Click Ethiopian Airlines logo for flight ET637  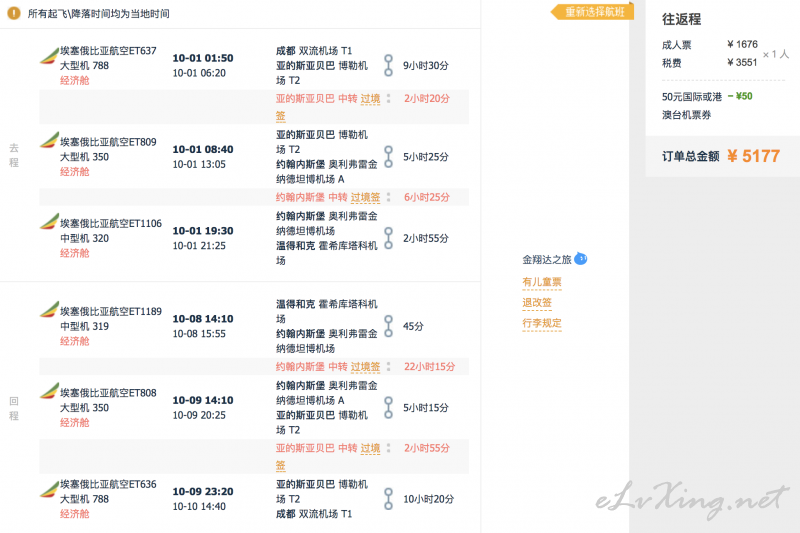click(x=48, y=56)
